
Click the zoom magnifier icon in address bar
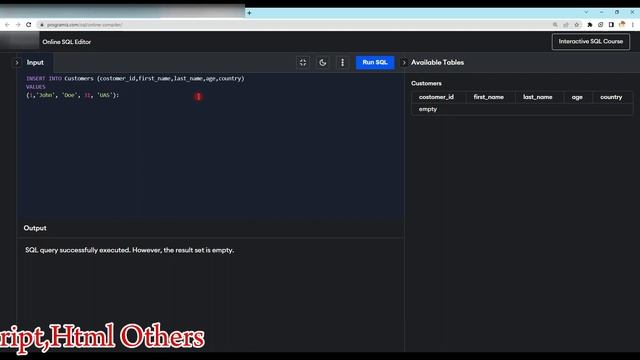point(555,25)
